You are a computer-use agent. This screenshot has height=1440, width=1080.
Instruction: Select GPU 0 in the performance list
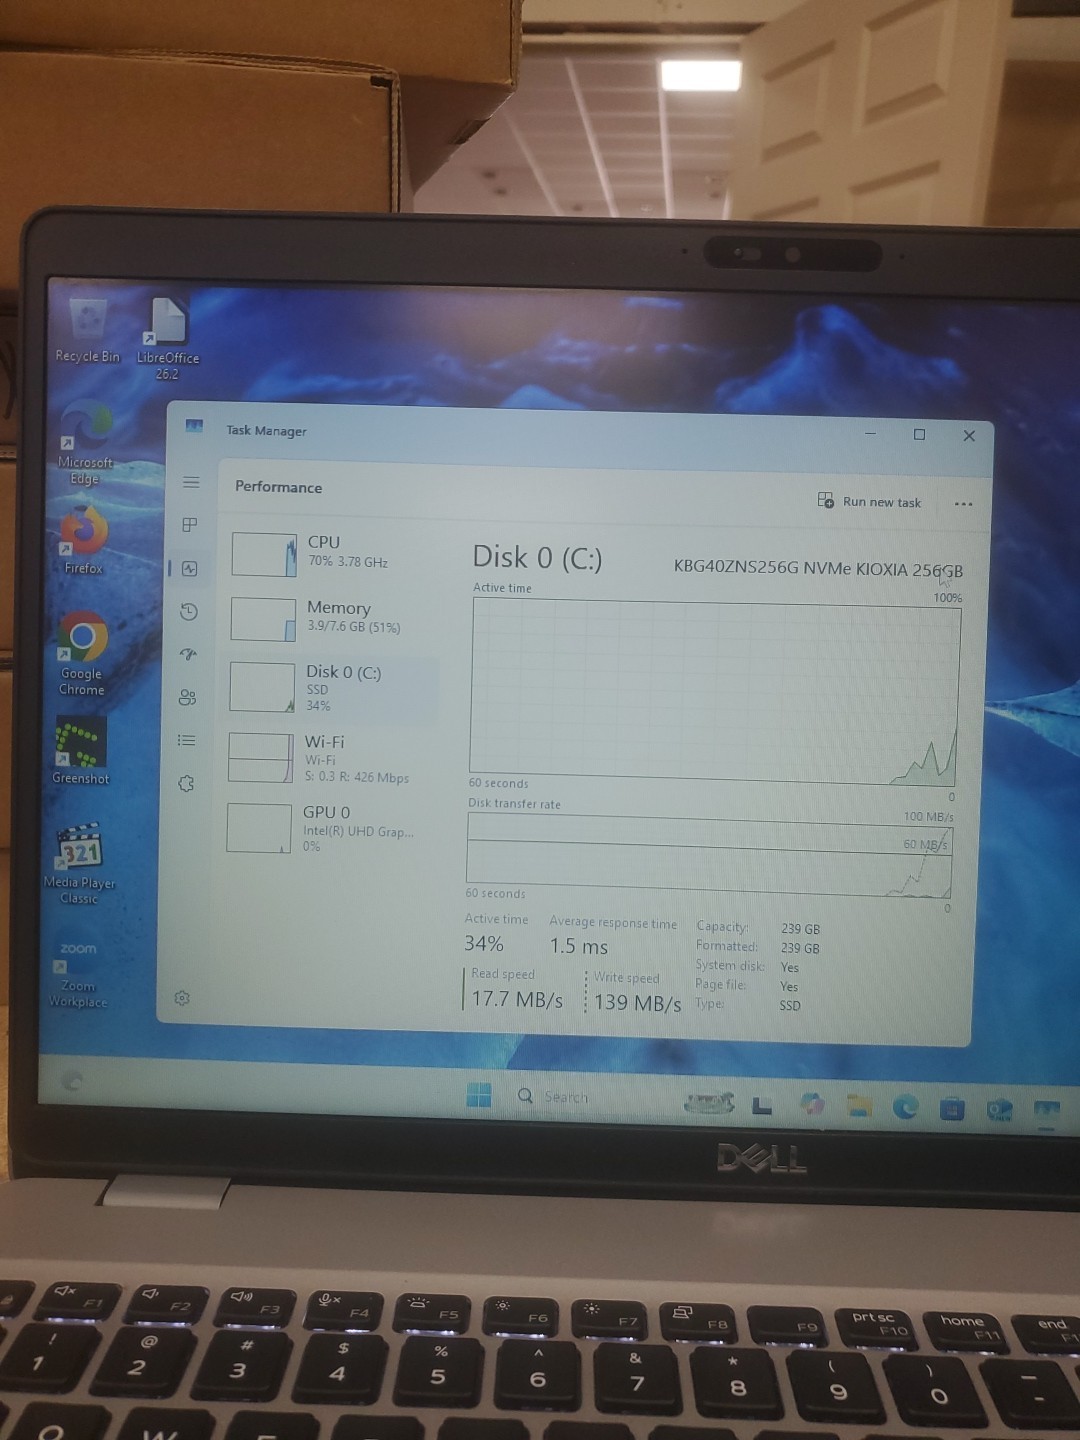(330, 829)
